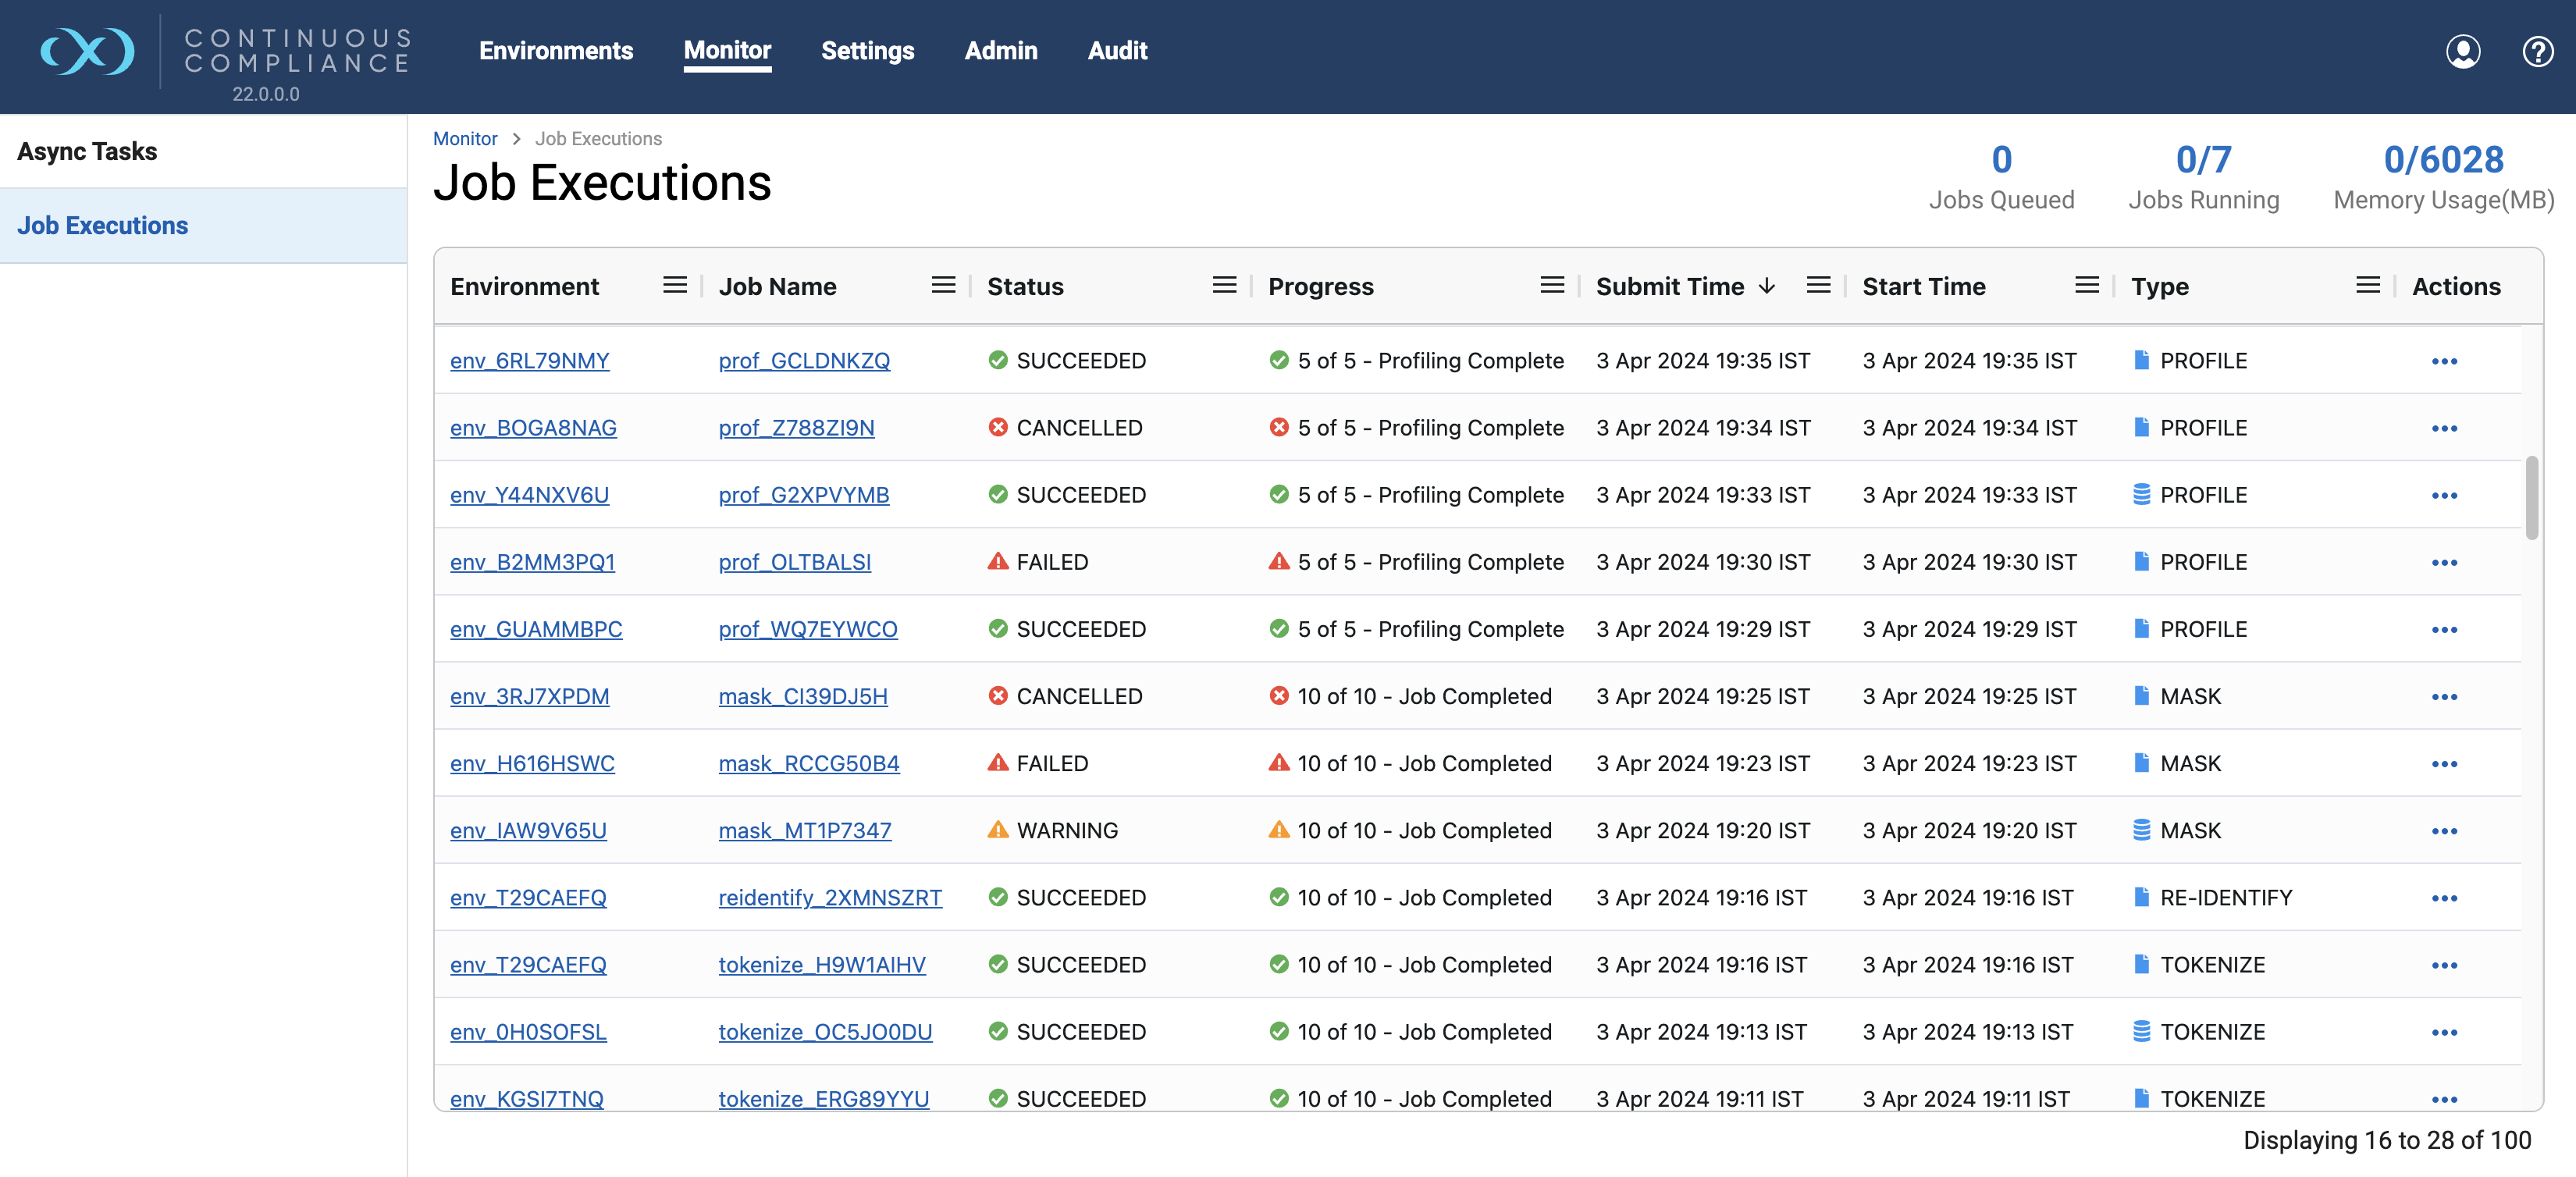Open the help question mark icon
The width and height of the screenshot is (2576, 1177).
(2538, 51)
